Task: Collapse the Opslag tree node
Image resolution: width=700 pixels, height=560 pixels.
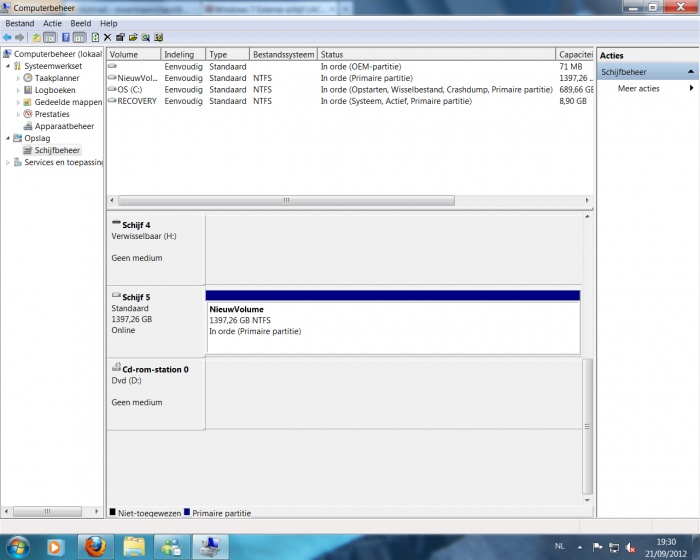Action: coord(8,138)
